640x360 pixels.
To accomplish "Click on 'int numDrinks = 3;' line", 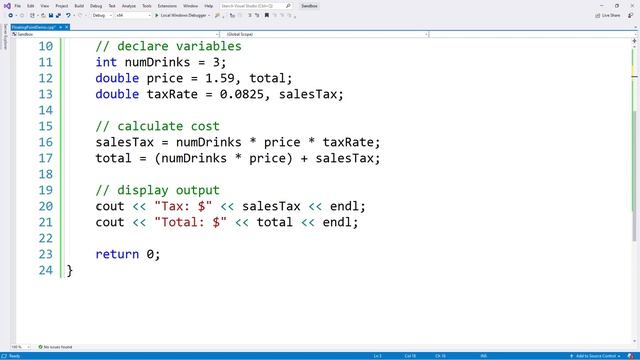I will coord(161,62).
